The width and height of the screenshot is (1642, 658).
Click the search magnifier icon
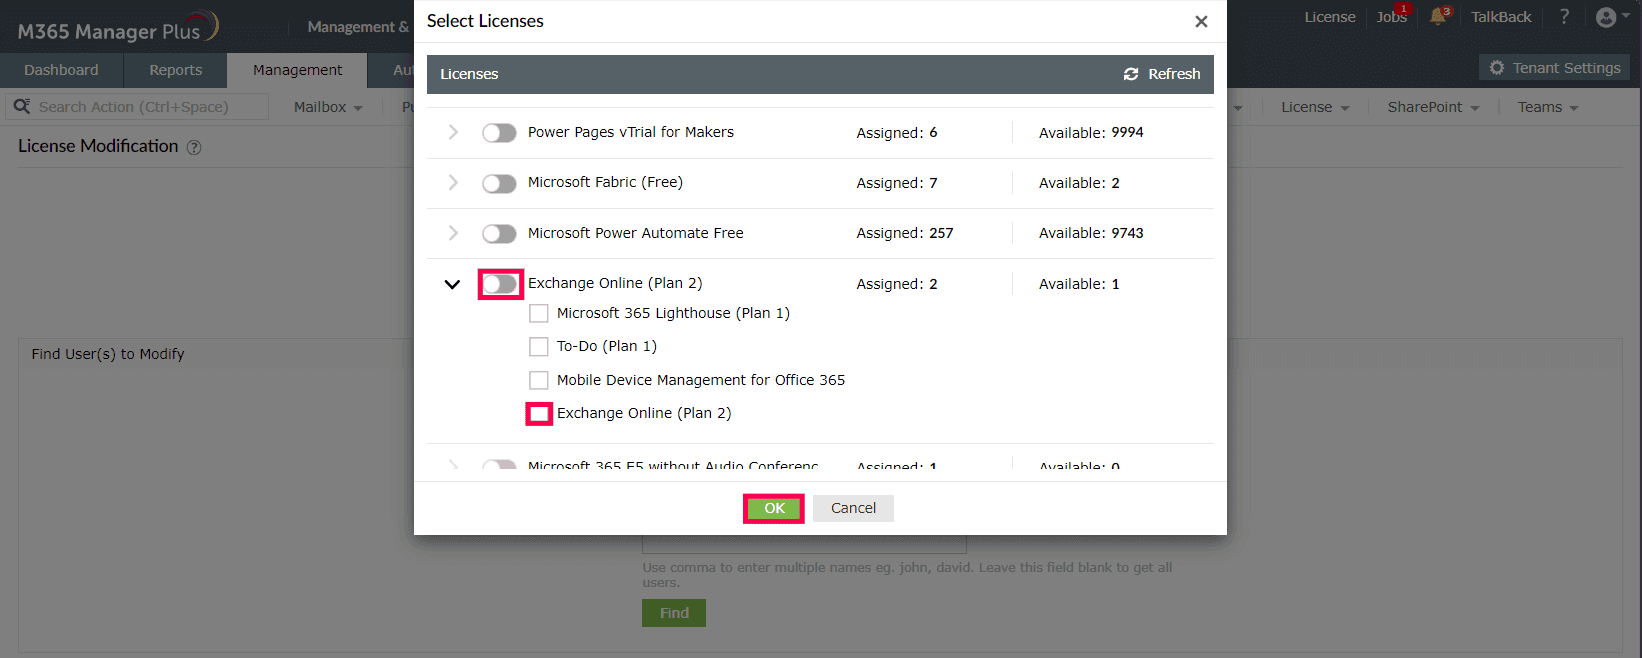tap(22, 106)
